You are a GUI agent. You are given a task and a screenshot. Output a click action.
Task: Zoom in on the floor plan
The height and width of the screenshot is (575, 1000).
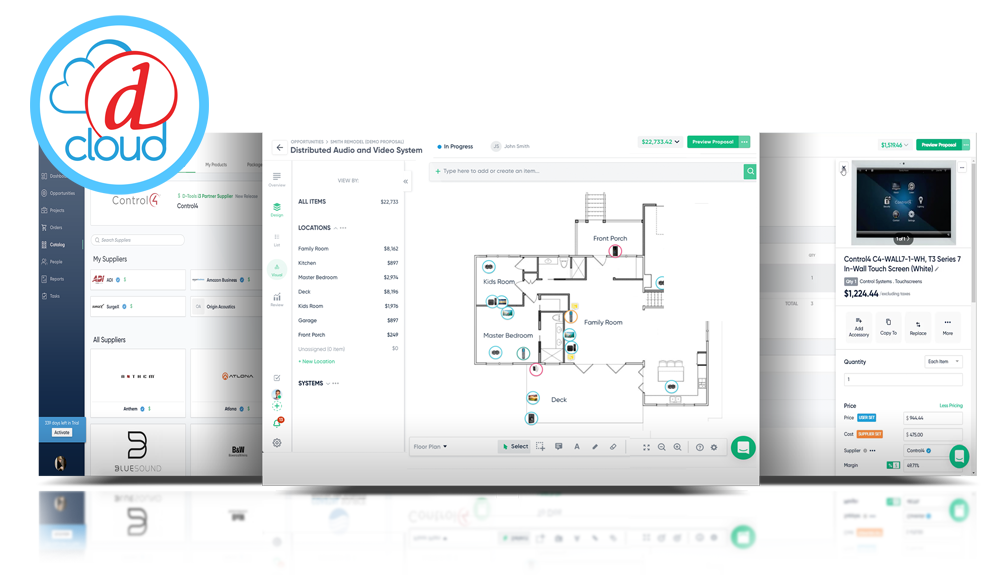677,448
